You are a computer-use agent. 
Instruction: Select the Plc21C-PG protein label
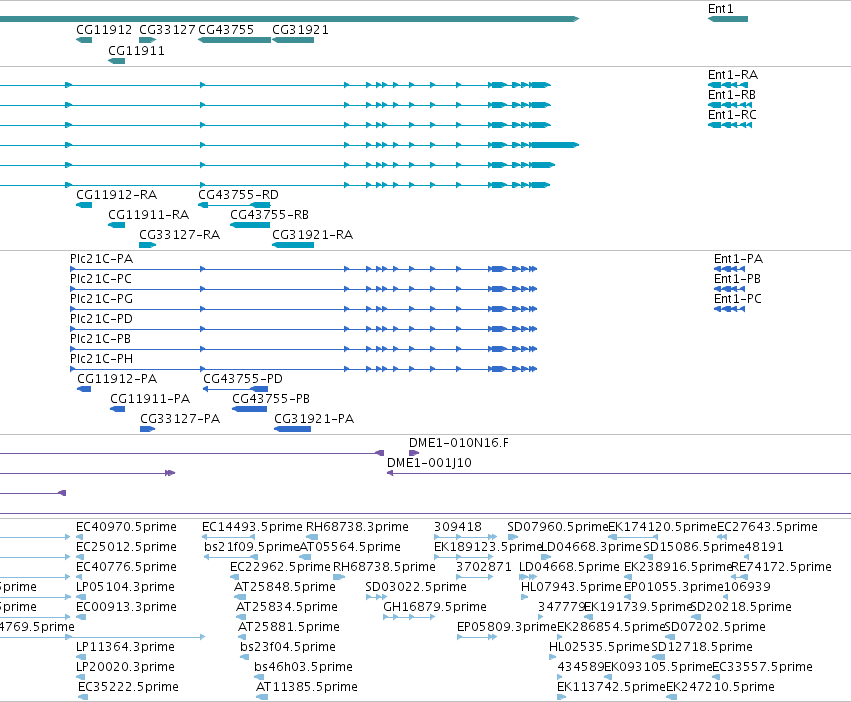(x=101, y=299)
